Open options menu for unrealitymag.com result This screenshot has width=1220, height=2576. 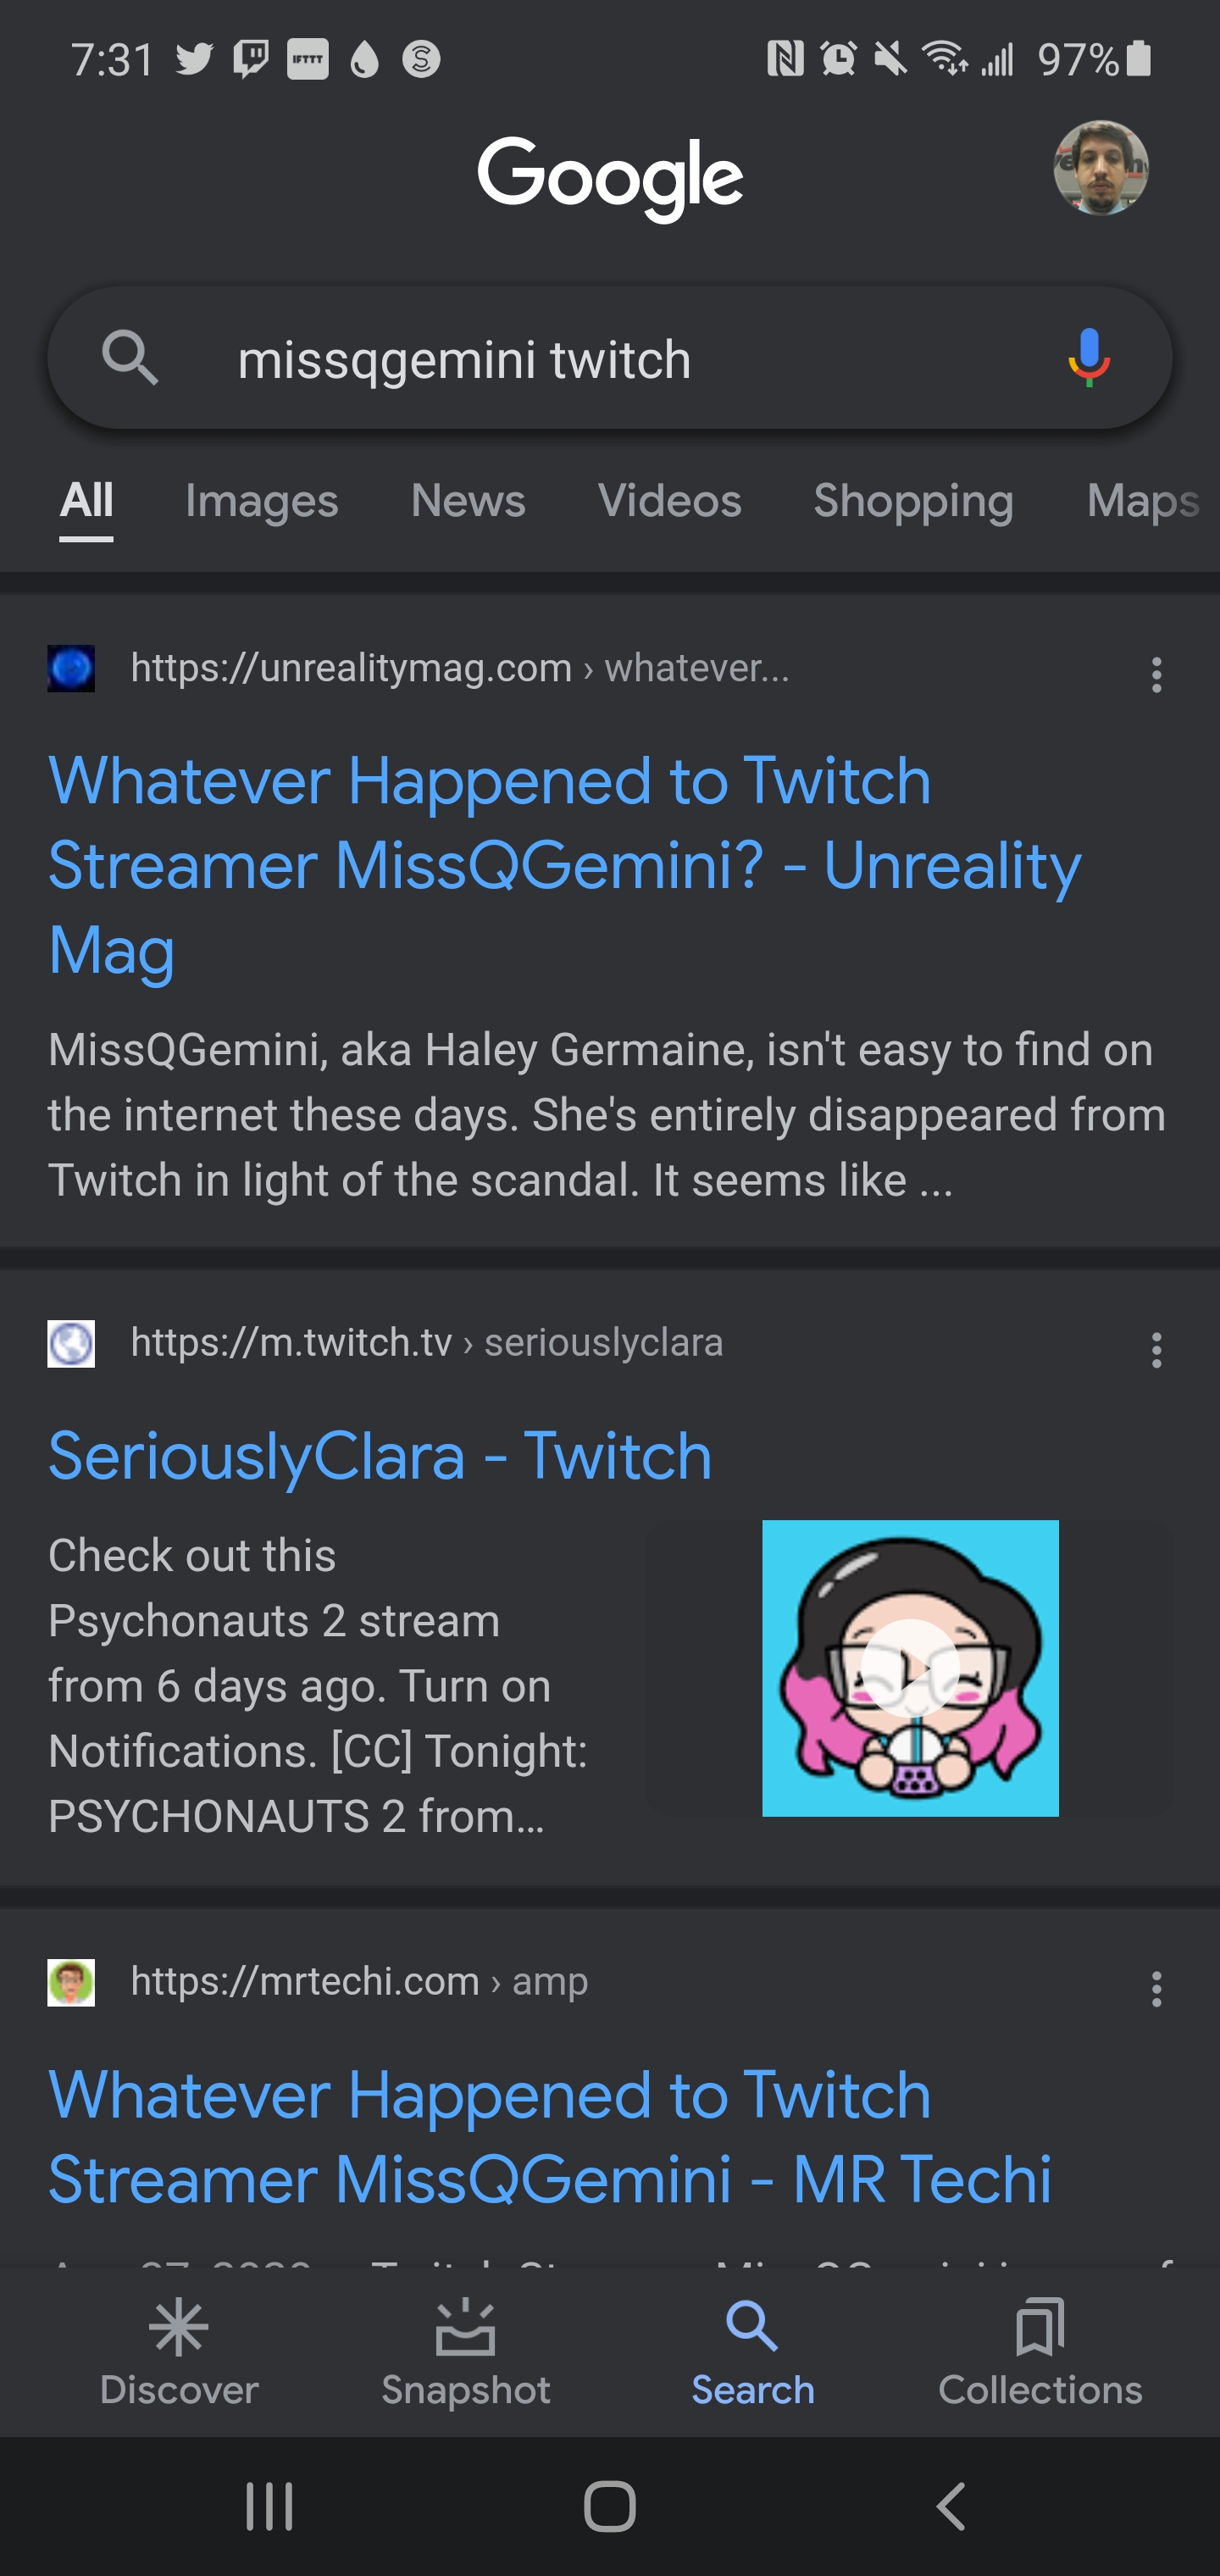point(1156,675)
